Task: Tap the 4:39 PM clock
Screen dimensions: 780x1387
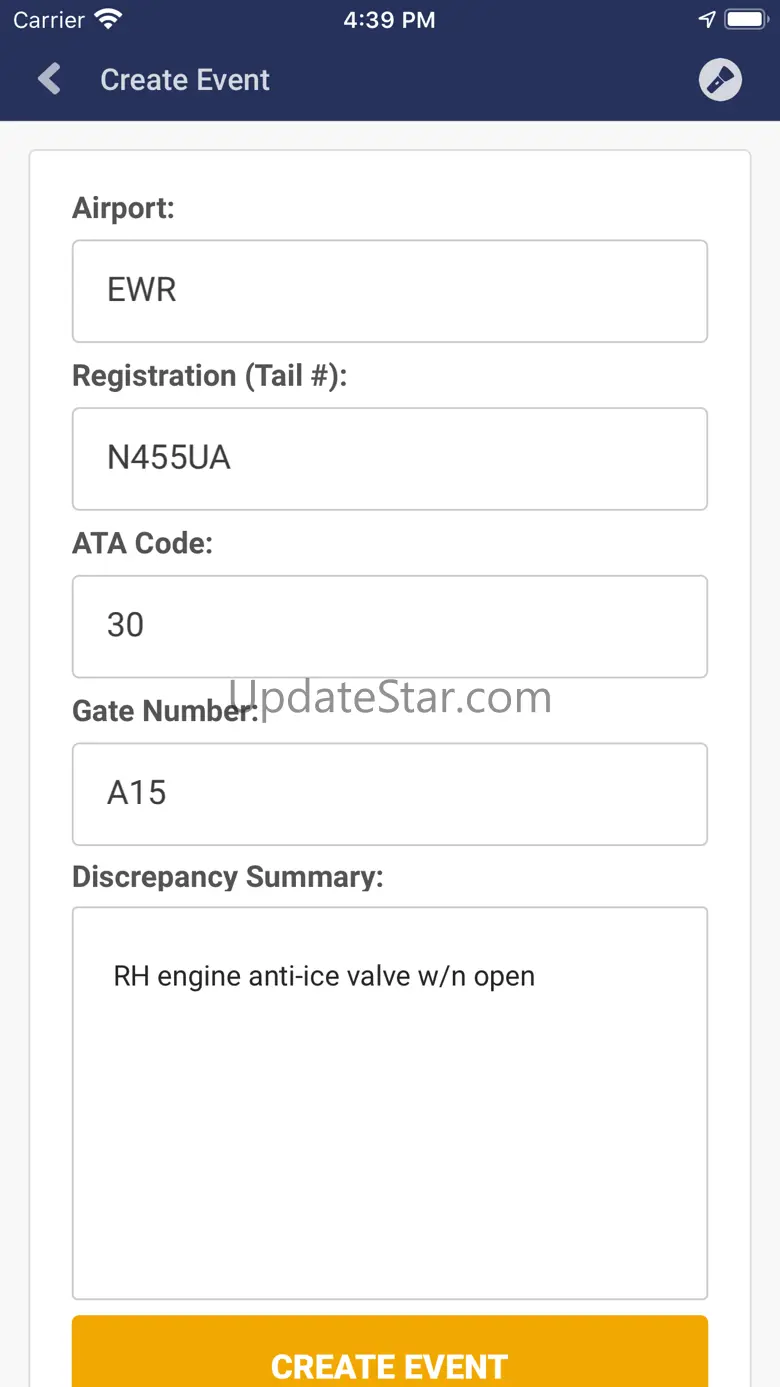Action: pos(389,19)
